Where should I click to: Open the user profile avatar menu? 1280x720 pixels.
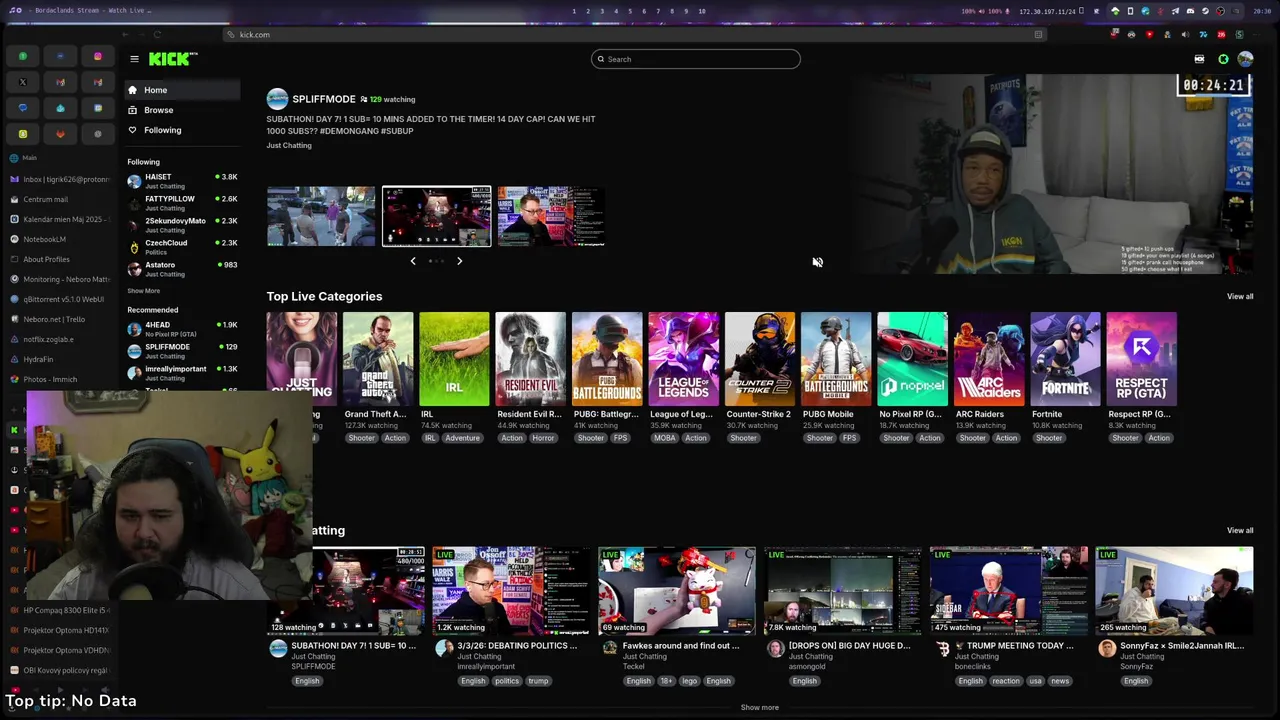point(1245,59)
